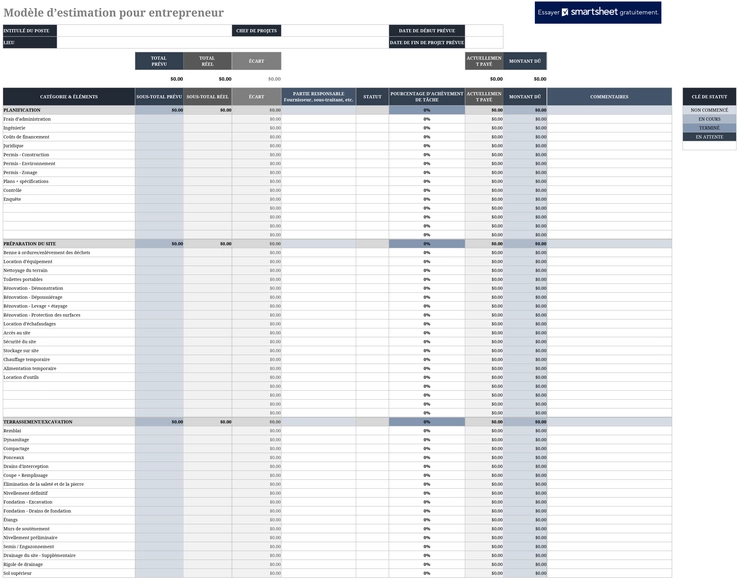
Task: Select the 'Permis - Environnement' row label
Action: point(29,164)
